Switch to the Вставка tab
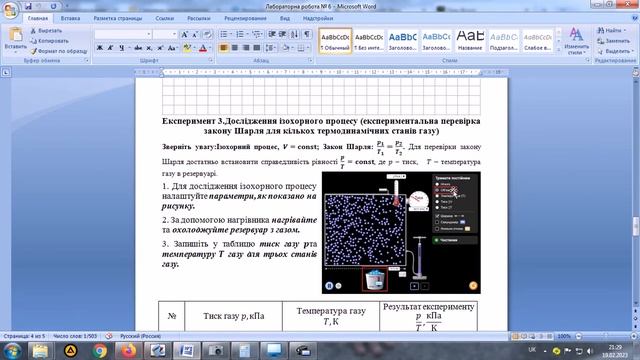This screenshot has width=640, height=360. [x=70, y=18]
